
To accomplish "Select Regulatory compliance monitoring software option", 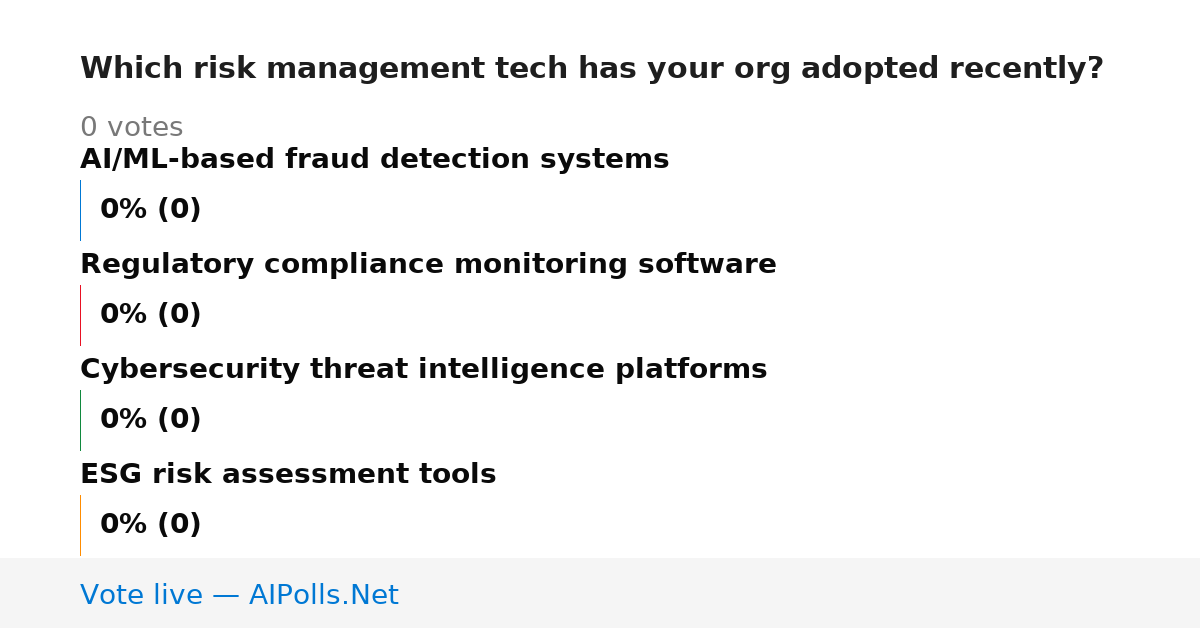I will [x=428, y=265].
